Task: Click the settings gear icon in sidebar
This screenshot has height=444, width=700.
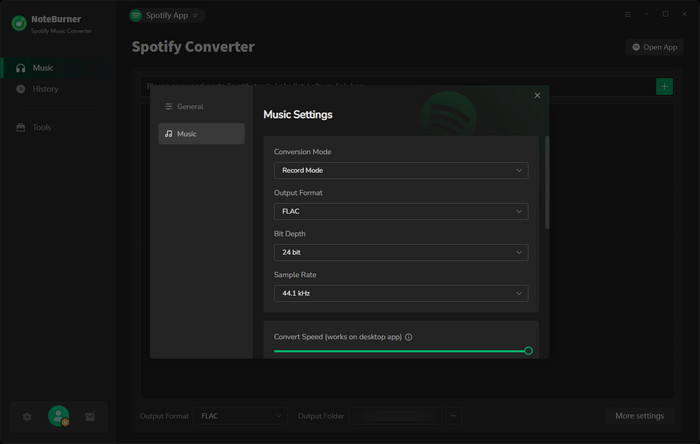Action: click(x=27, y=416)
